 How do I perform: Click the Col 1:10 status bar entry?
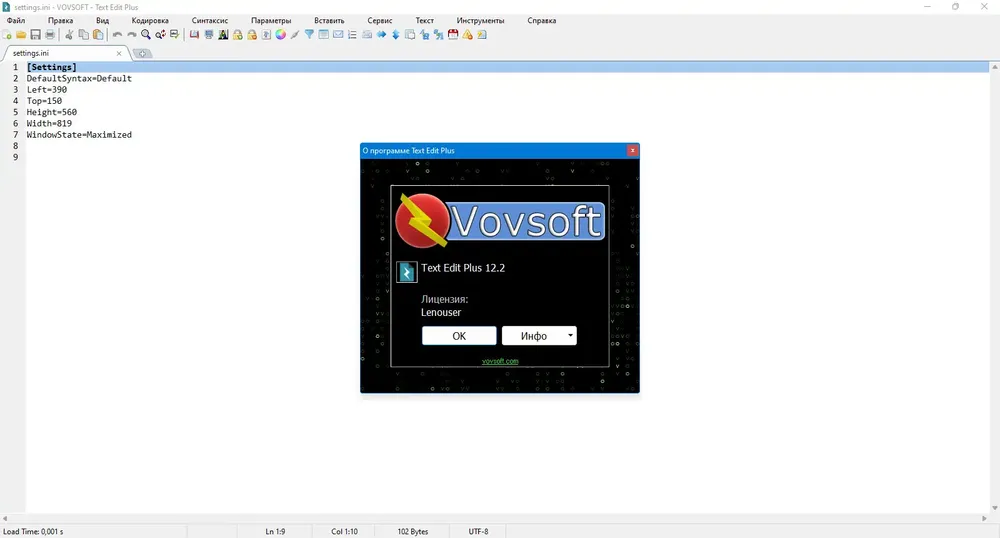point(344,531)
